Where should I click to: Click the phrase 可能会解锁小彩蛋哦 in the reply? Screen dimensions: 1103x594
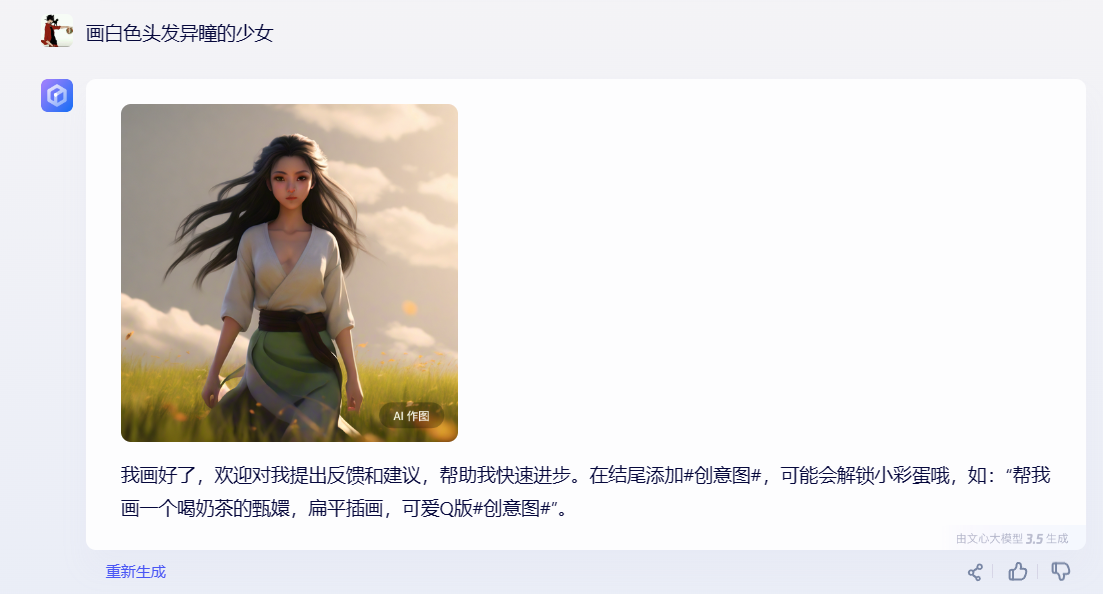point(865,475)
